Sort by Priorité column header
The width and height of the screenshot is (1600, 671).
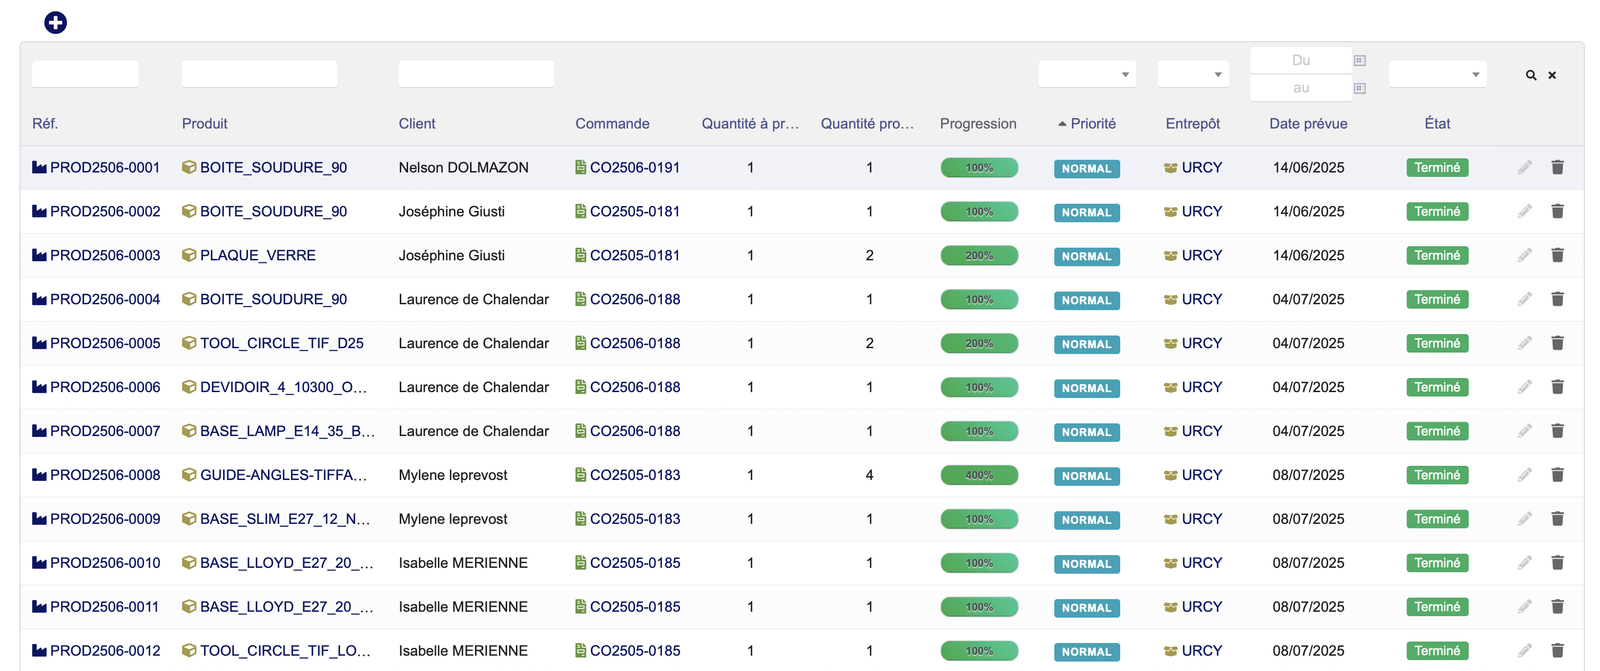coord(1092,124)
